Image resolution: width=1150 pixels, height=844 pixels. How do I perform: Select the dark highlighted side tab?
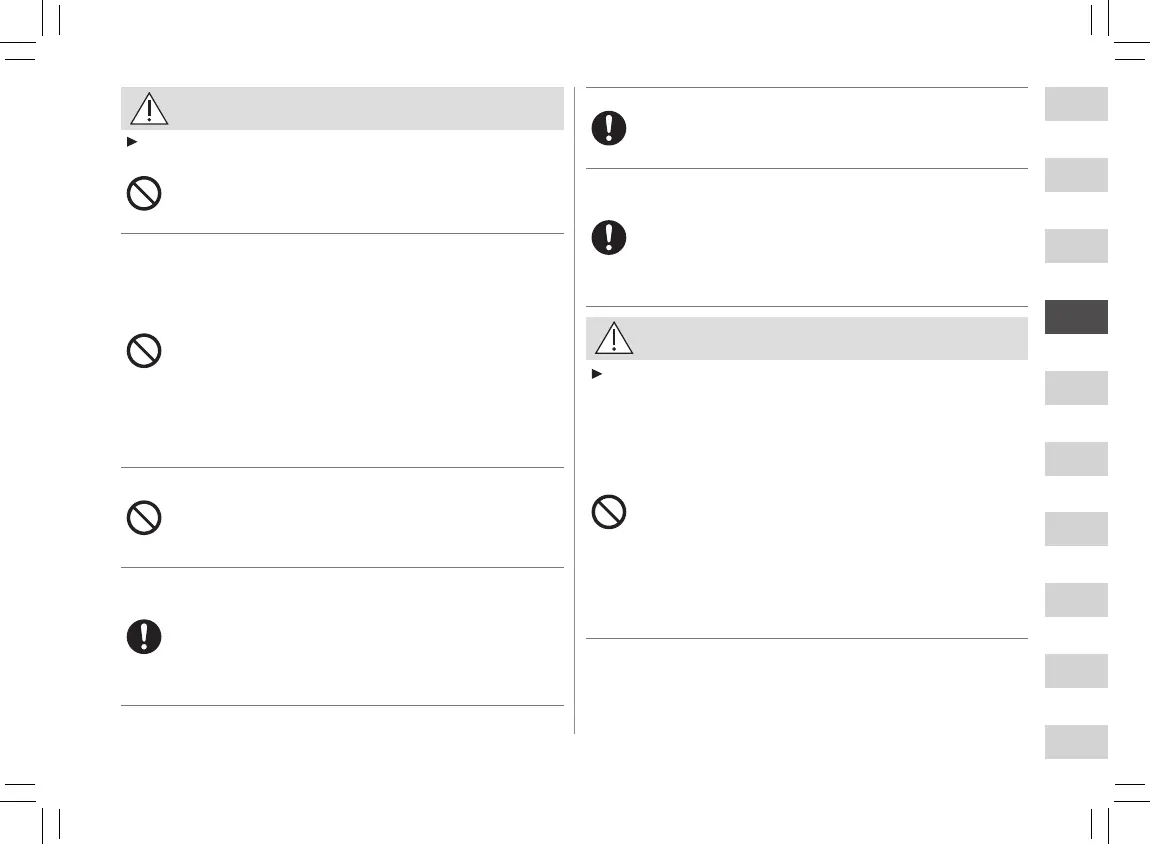[1076, 316]
